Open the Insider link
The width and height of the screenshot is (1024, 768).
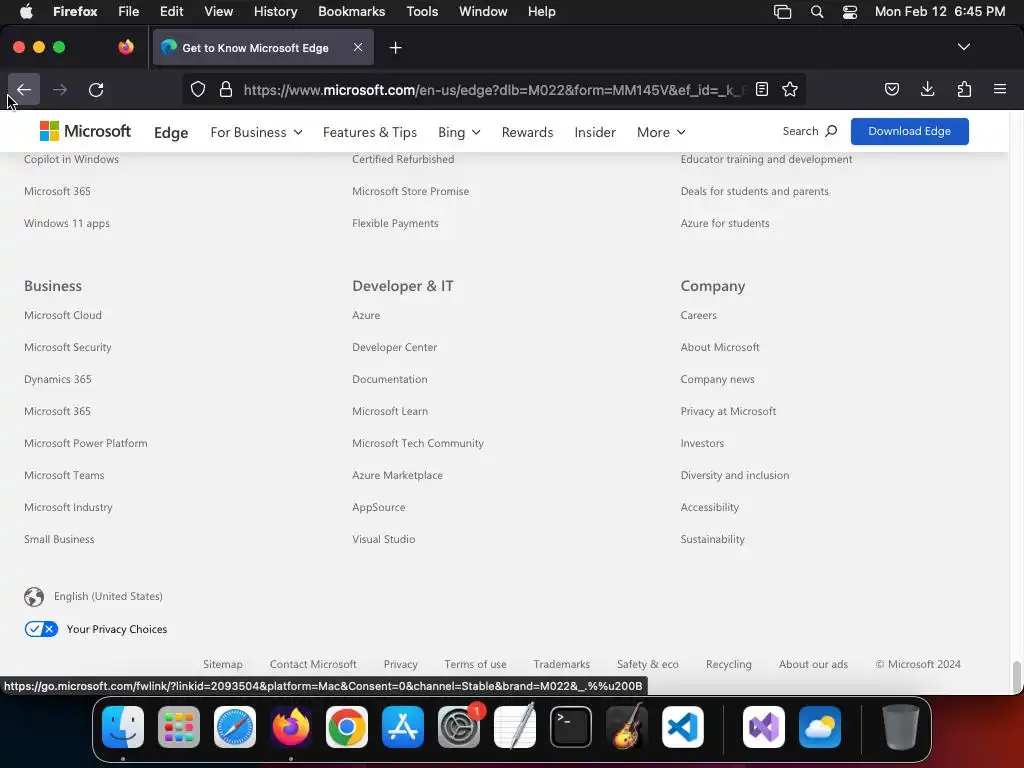tap(595, 132)
